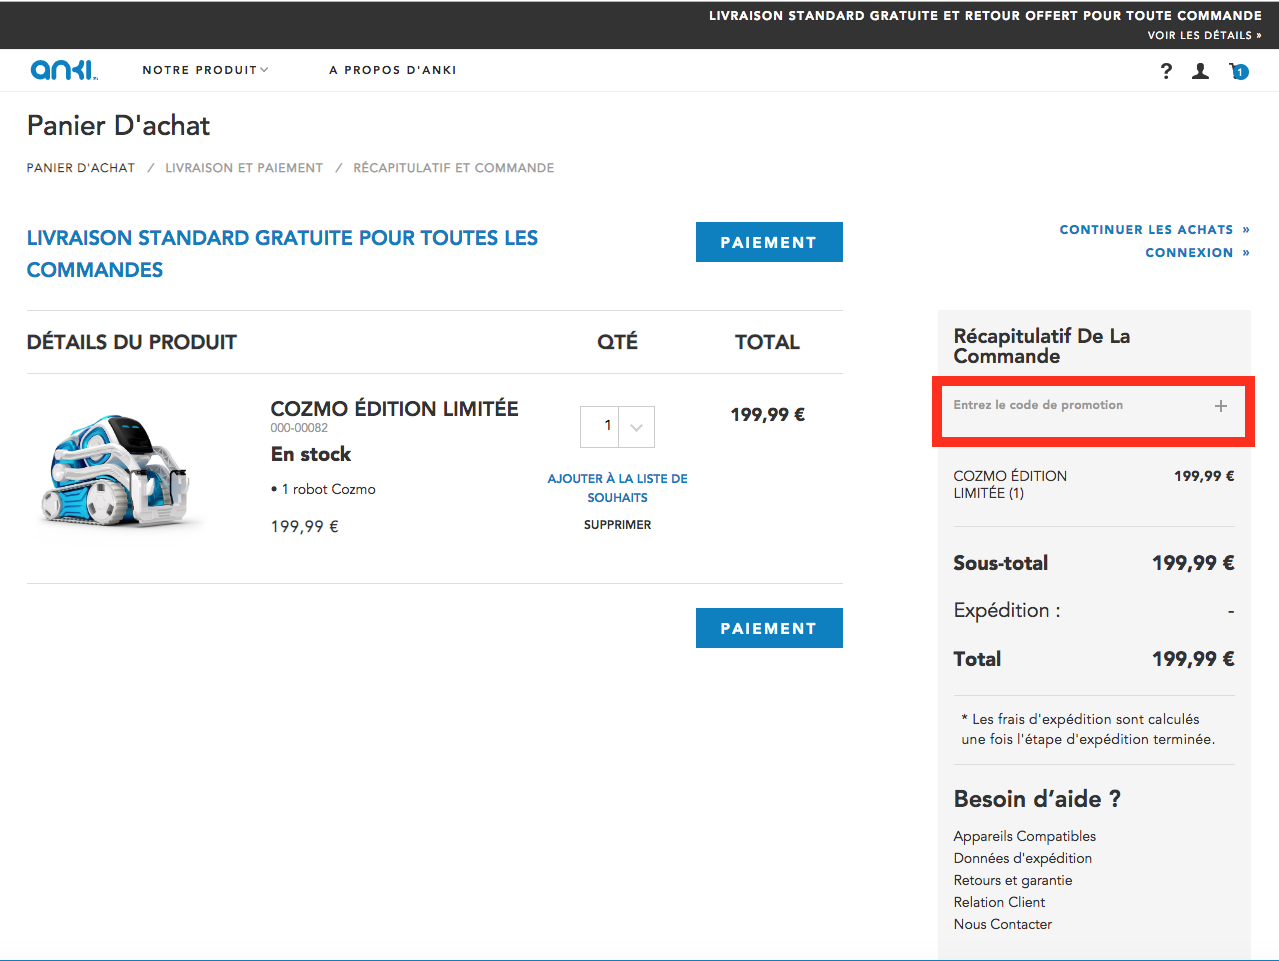
Task: Open Relation Client help link
Action: [x=999, y=902]
